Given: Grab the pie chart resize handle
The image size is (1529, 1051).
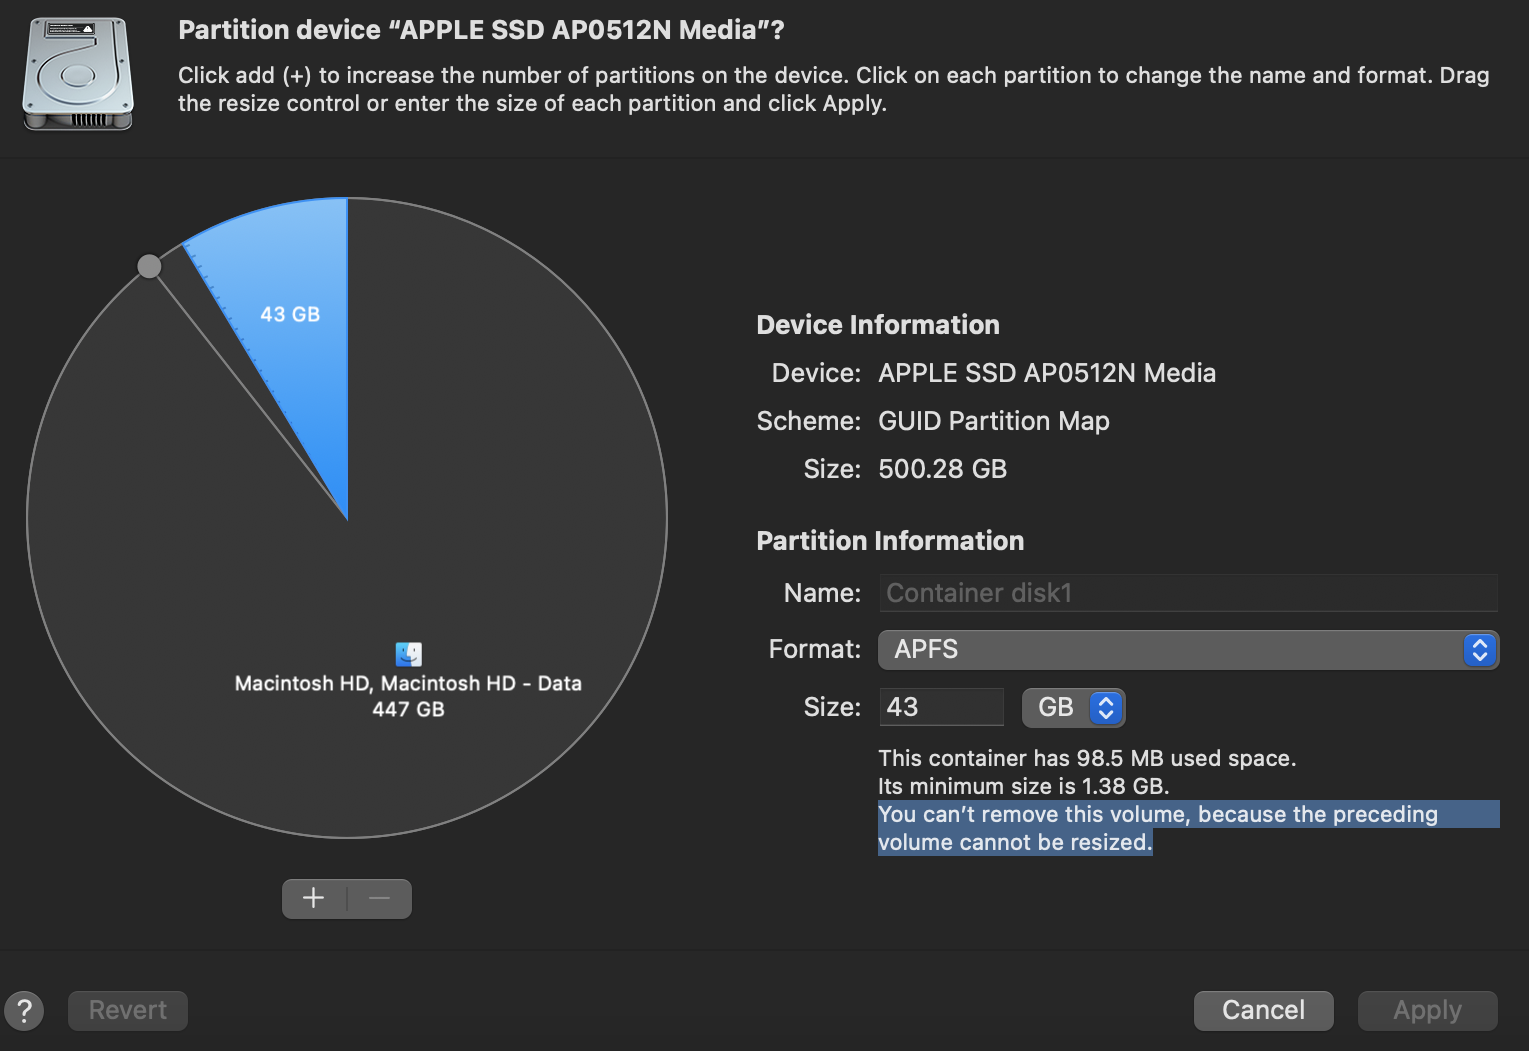Looking at the screenshot, I should click(x=149, y=266).
